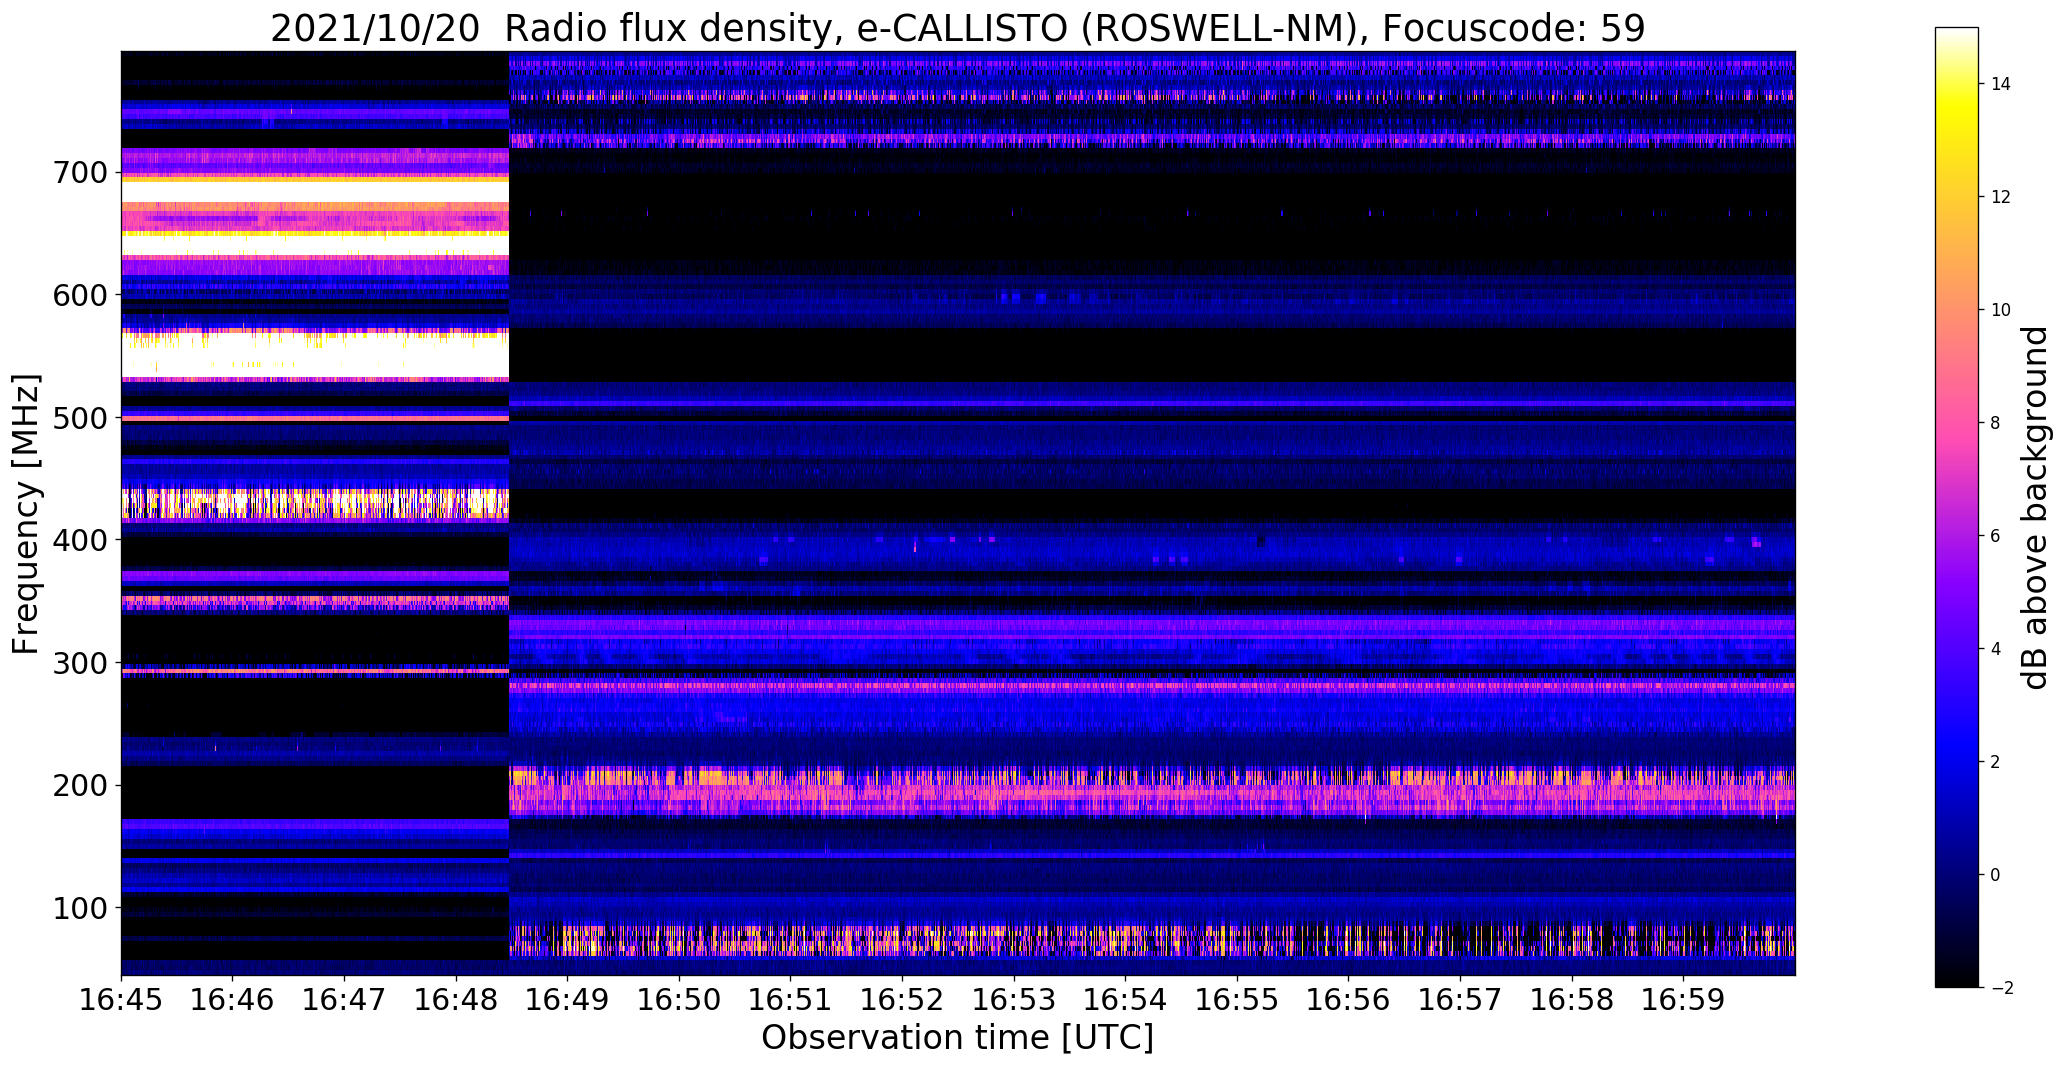Click the 16:54 time tick label
The width and height of the screenshot is (2066, 1067).
pyautogui.click(x=1126, y=1000)
